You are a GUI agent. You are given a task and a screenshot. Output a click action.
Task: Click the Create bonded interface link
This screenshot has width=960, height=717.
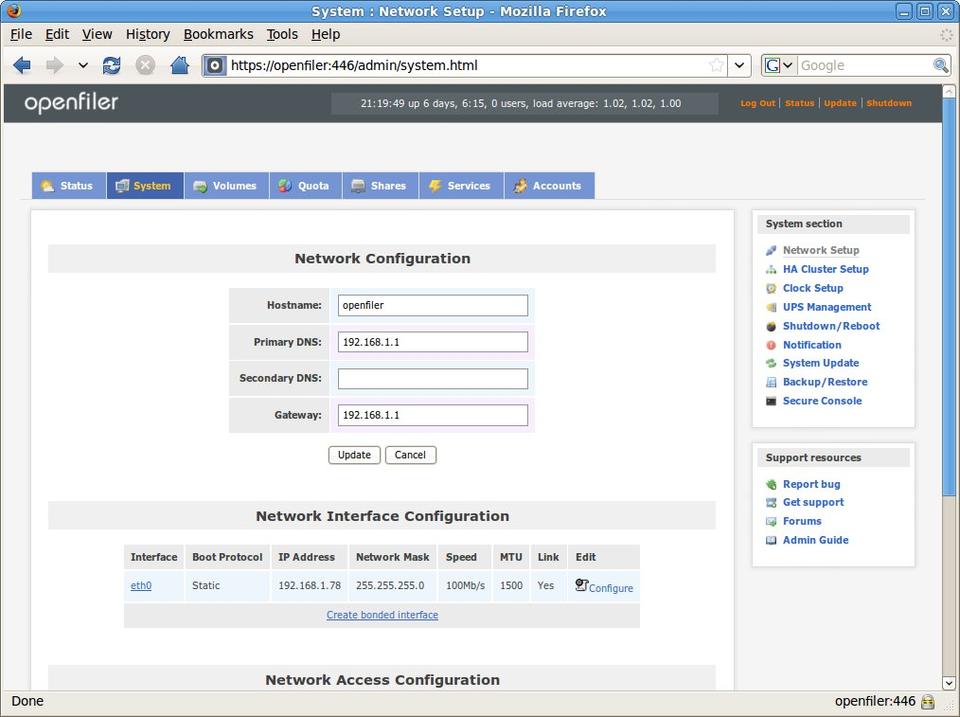pos(382,615)
